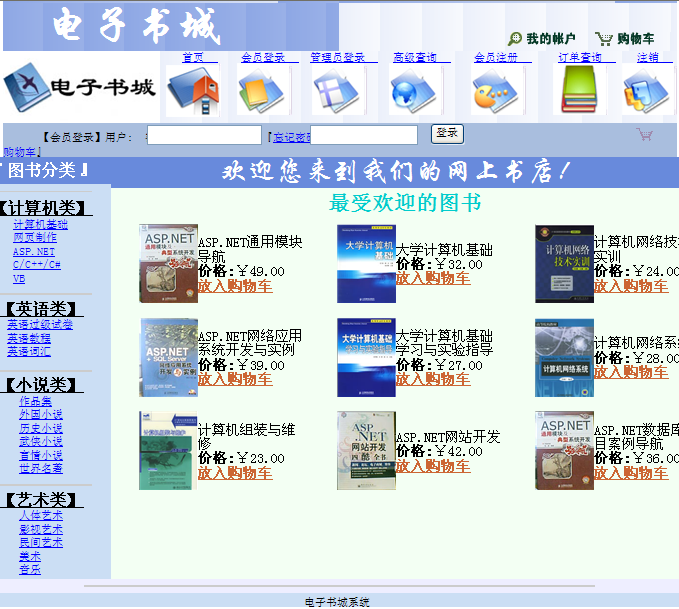Open the 美术 category link
The height and width of the screenshot is (609, 679).
30,556
